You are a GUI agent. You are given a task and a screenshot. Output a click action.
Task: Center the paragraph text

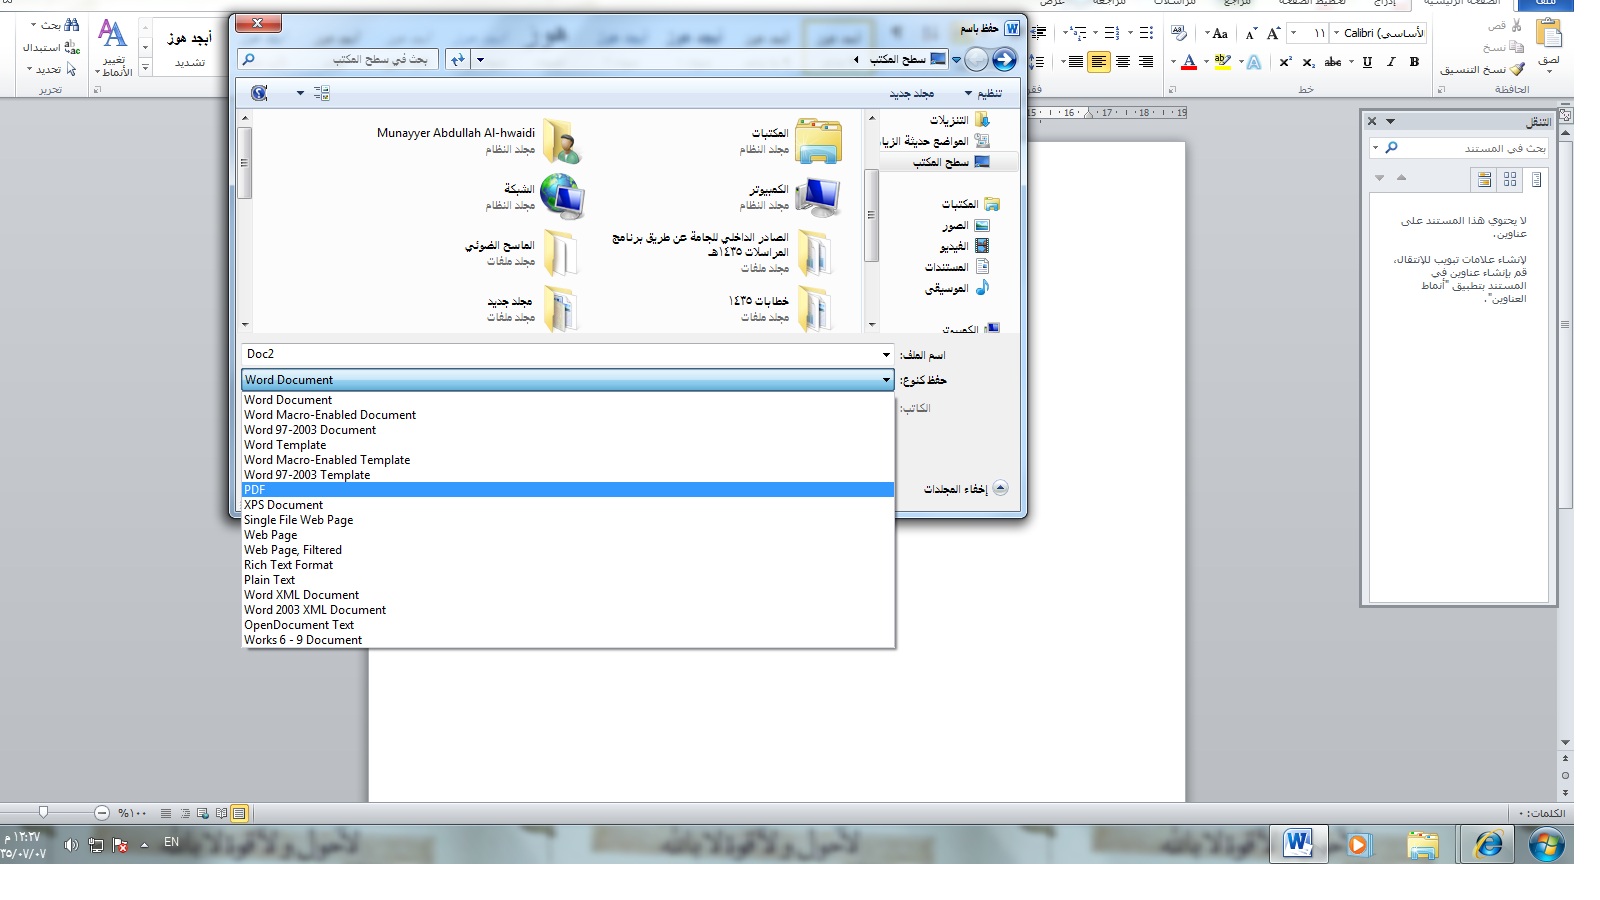(1123, 62)
